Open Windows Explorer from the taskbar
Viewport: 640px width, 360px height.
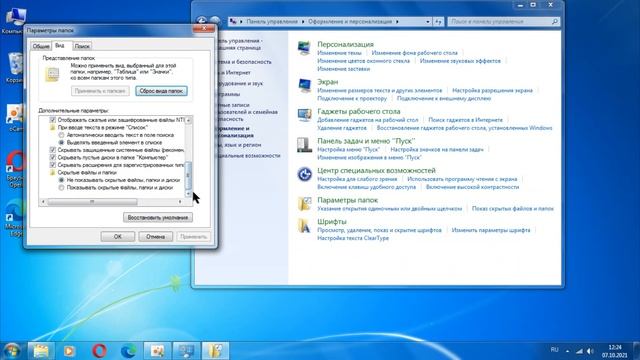pos(40,351)
